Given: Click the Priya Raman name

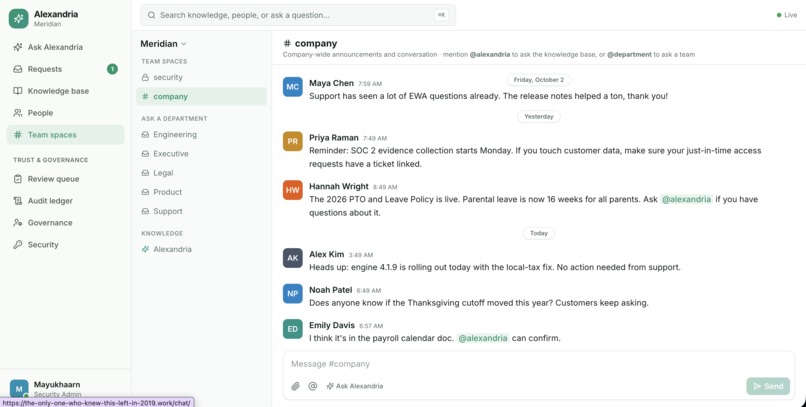Looking at the screenshot, I should coord(334,138).
